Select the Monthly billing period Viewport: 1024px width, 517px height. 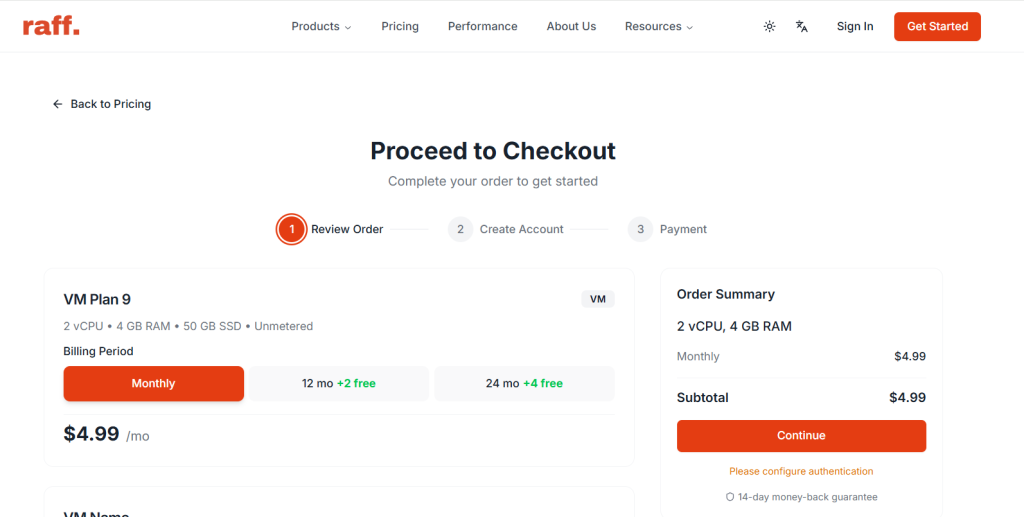tap(153, 384)
